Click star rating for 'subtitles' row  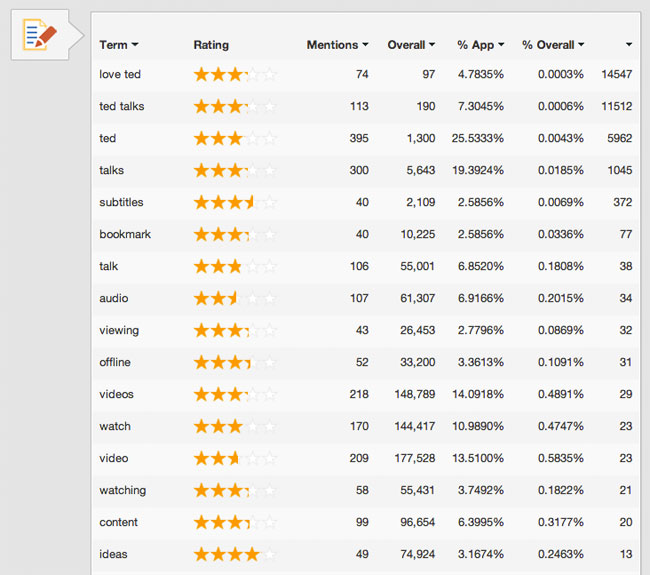pyautogui.click(x=235, y=202)
